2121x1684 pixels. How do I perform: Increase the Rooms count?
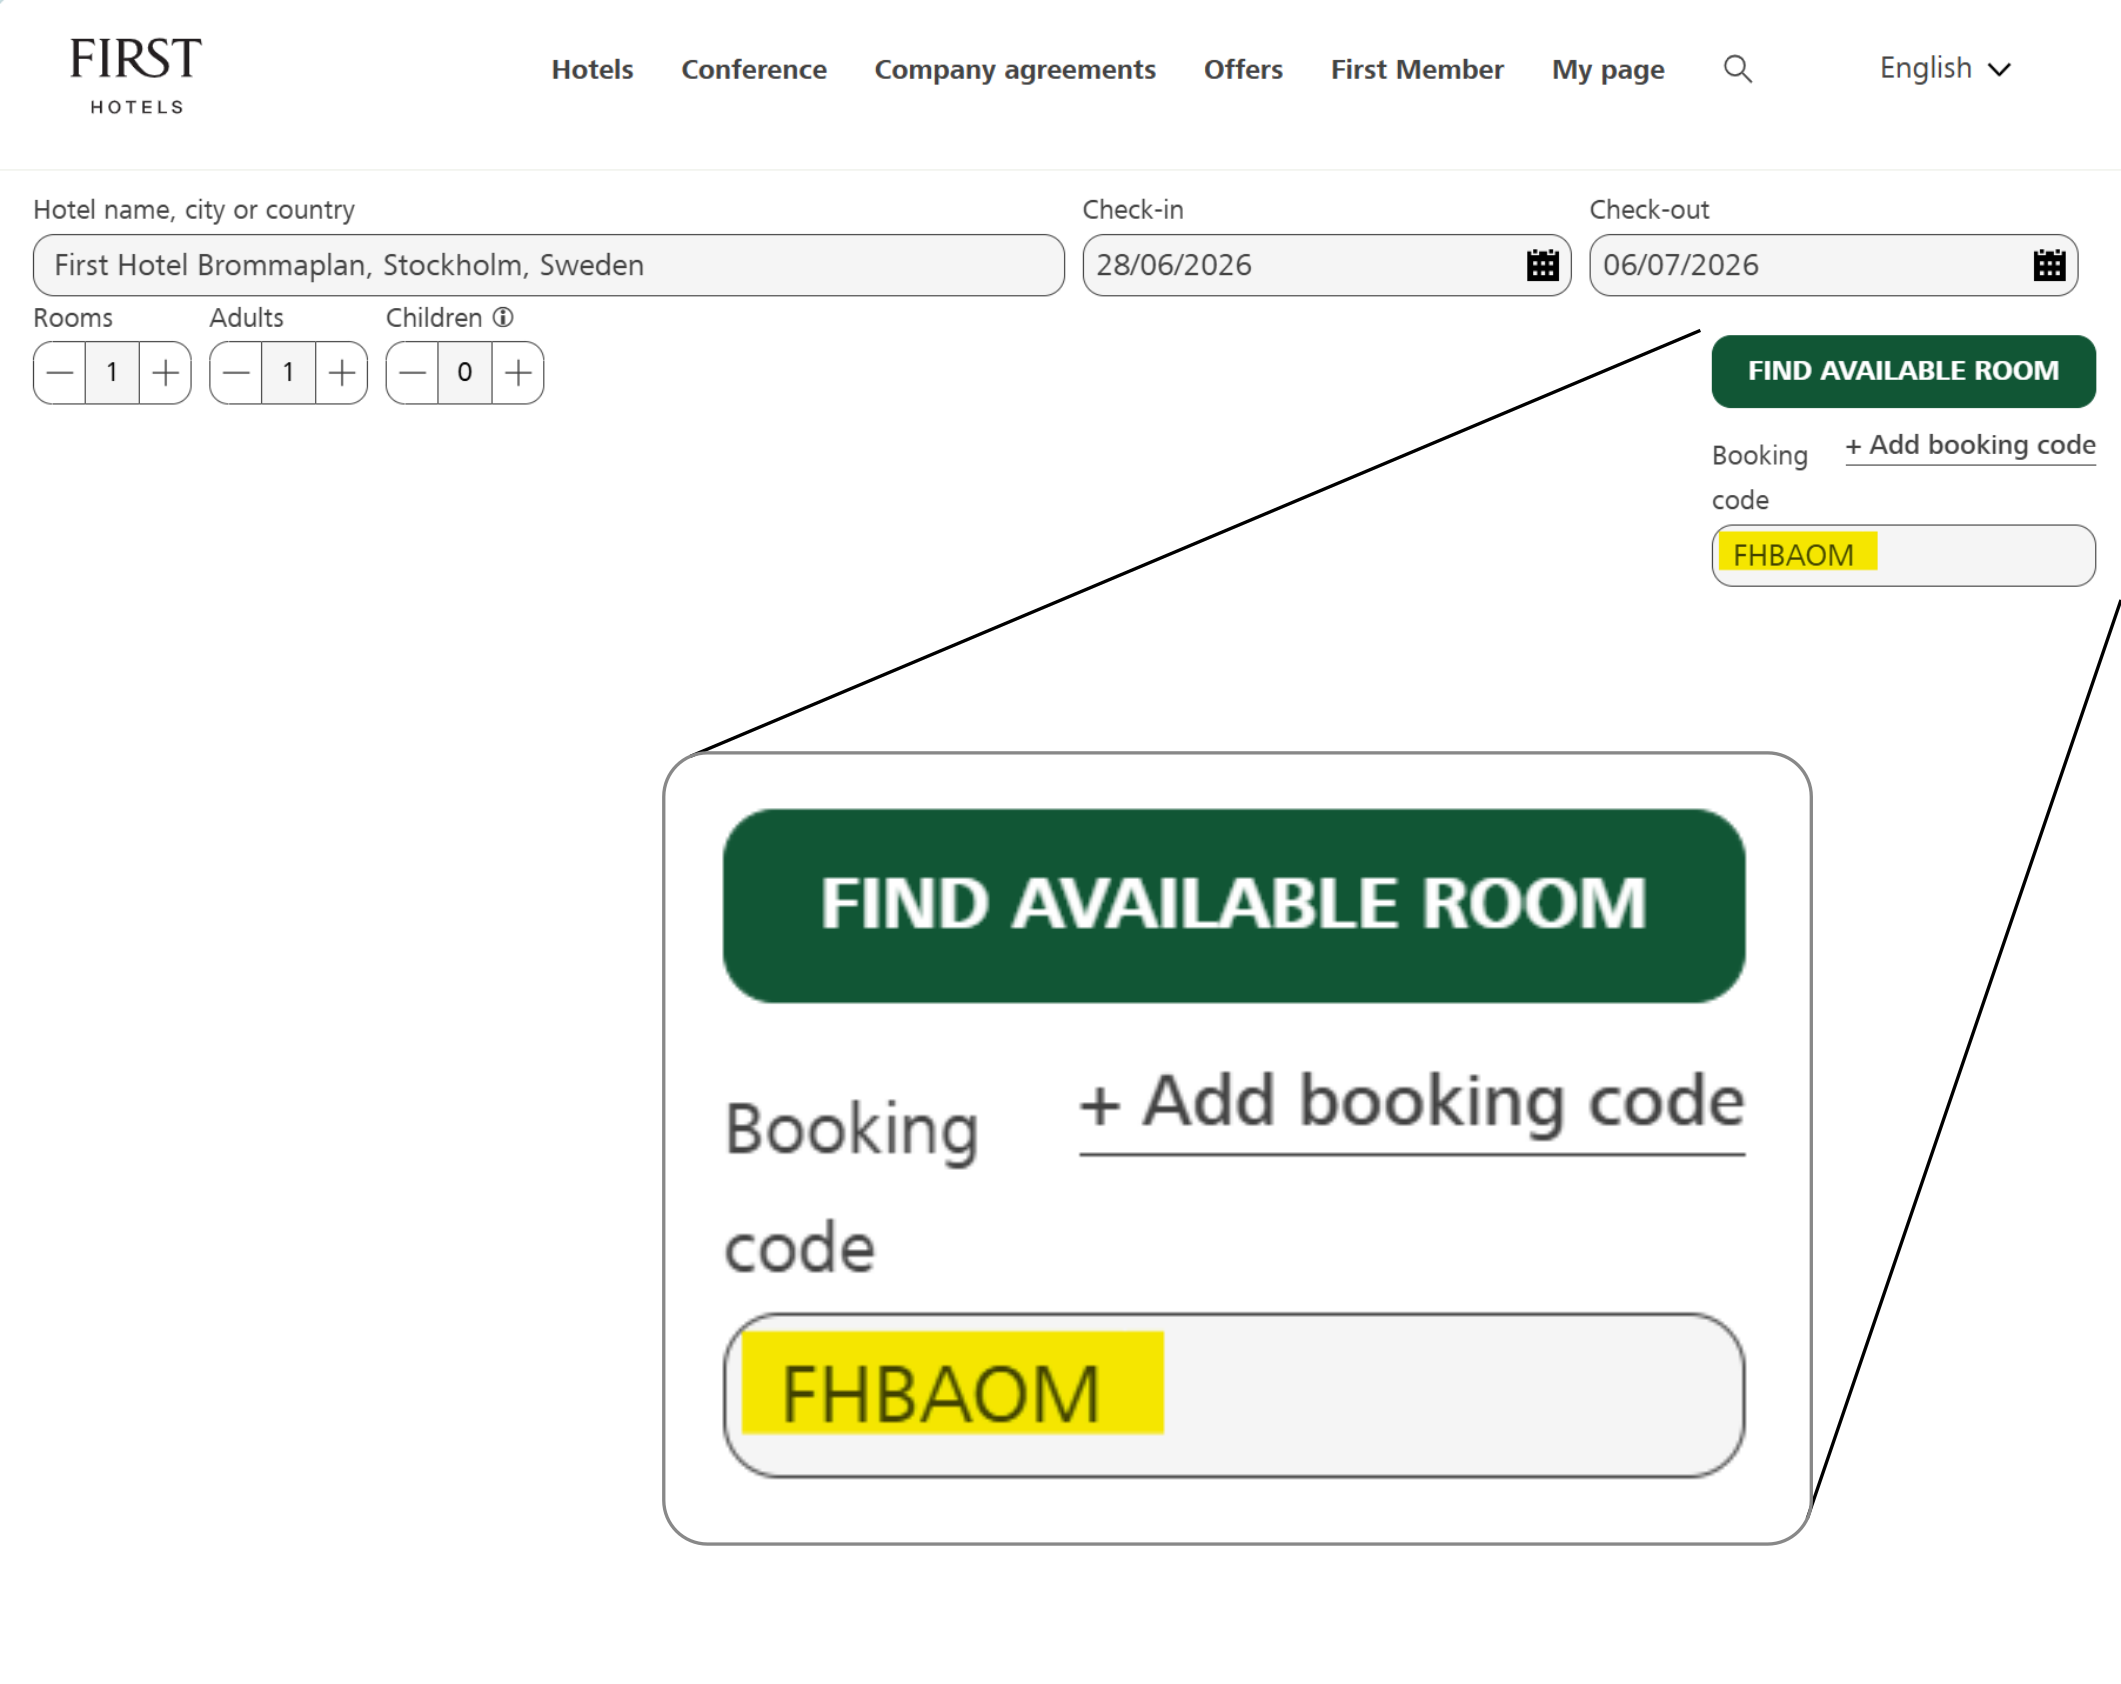click(164, 372)
